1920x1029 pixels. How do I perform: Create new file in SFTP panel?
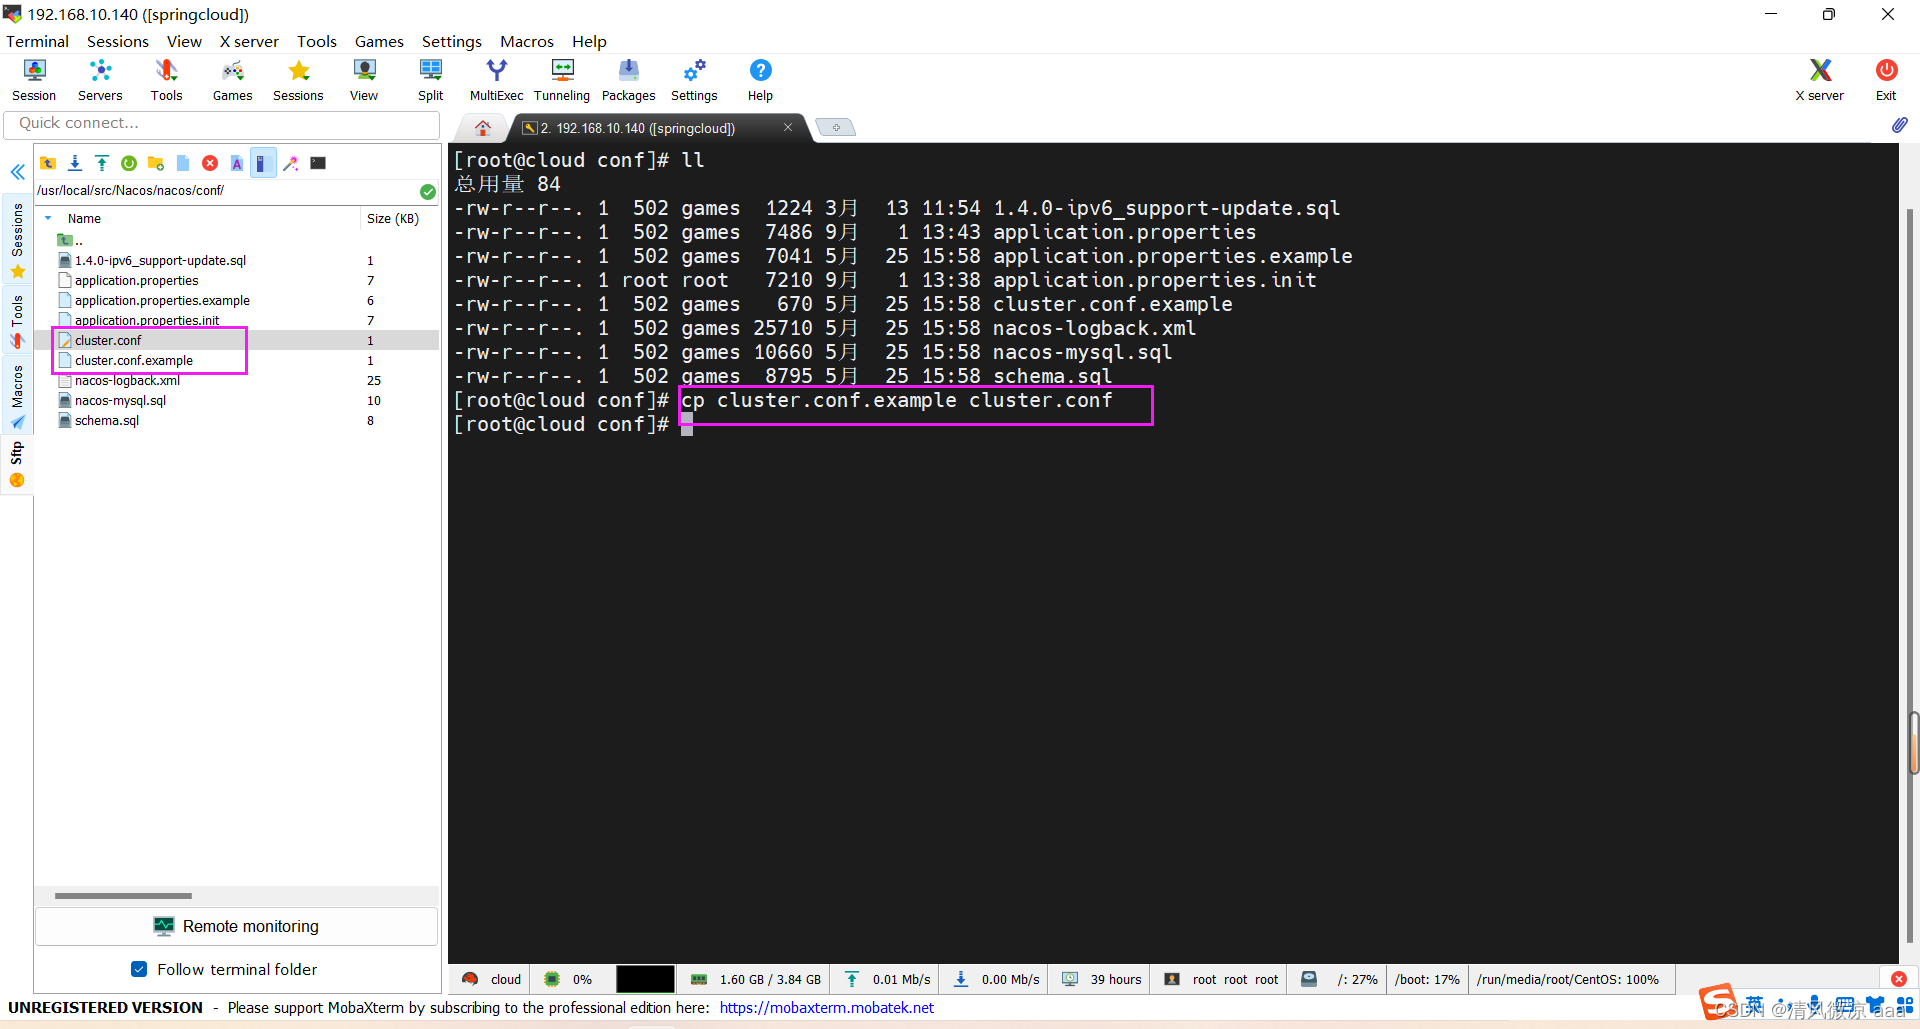[182, 163]
